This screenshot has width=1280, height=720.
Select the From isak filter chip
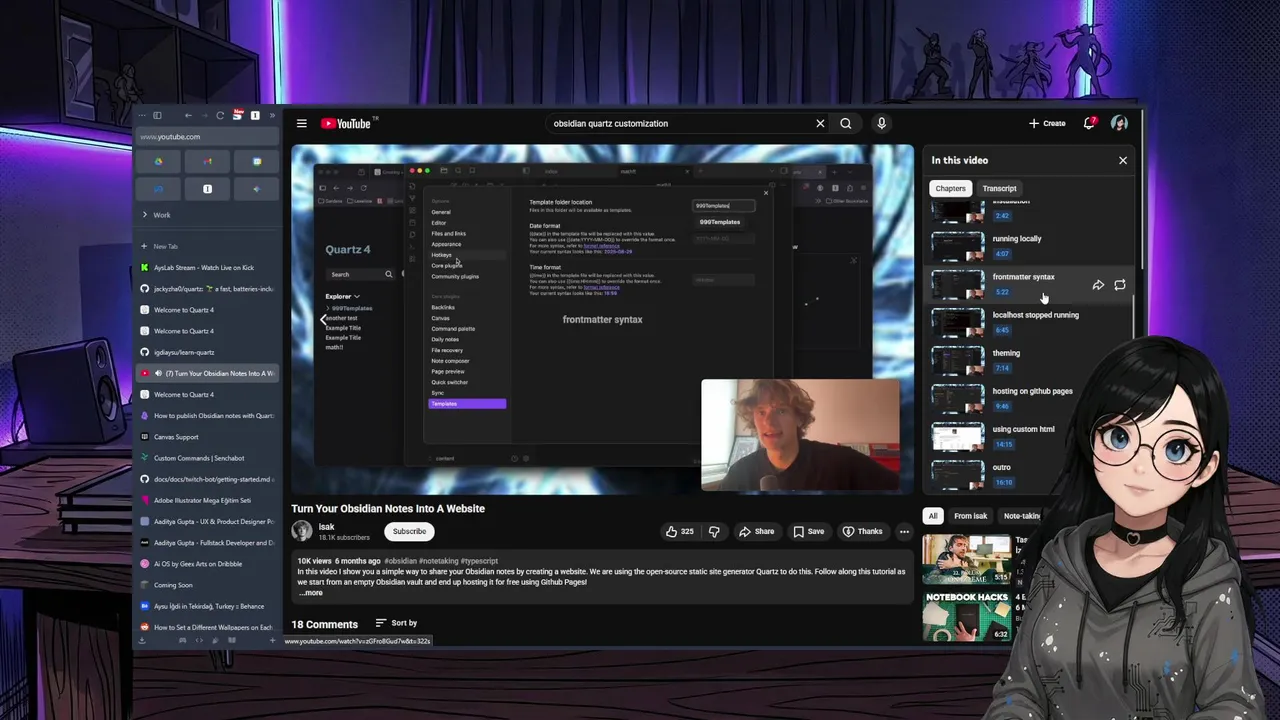pyautogui.click(x=970, y=516)
